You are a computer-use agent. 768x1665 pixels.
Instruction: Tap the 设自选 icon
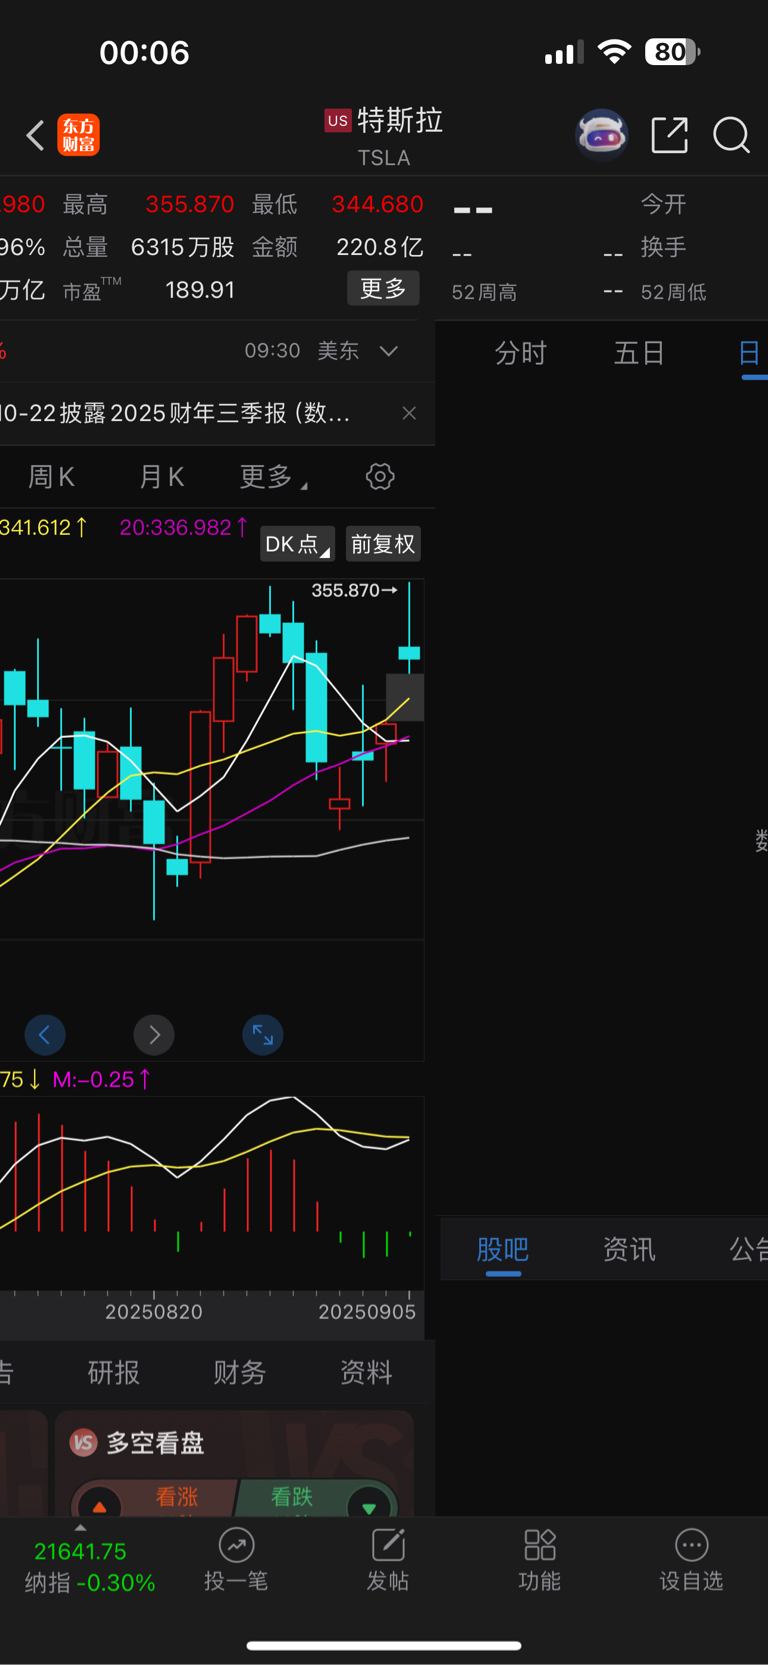691,1546
